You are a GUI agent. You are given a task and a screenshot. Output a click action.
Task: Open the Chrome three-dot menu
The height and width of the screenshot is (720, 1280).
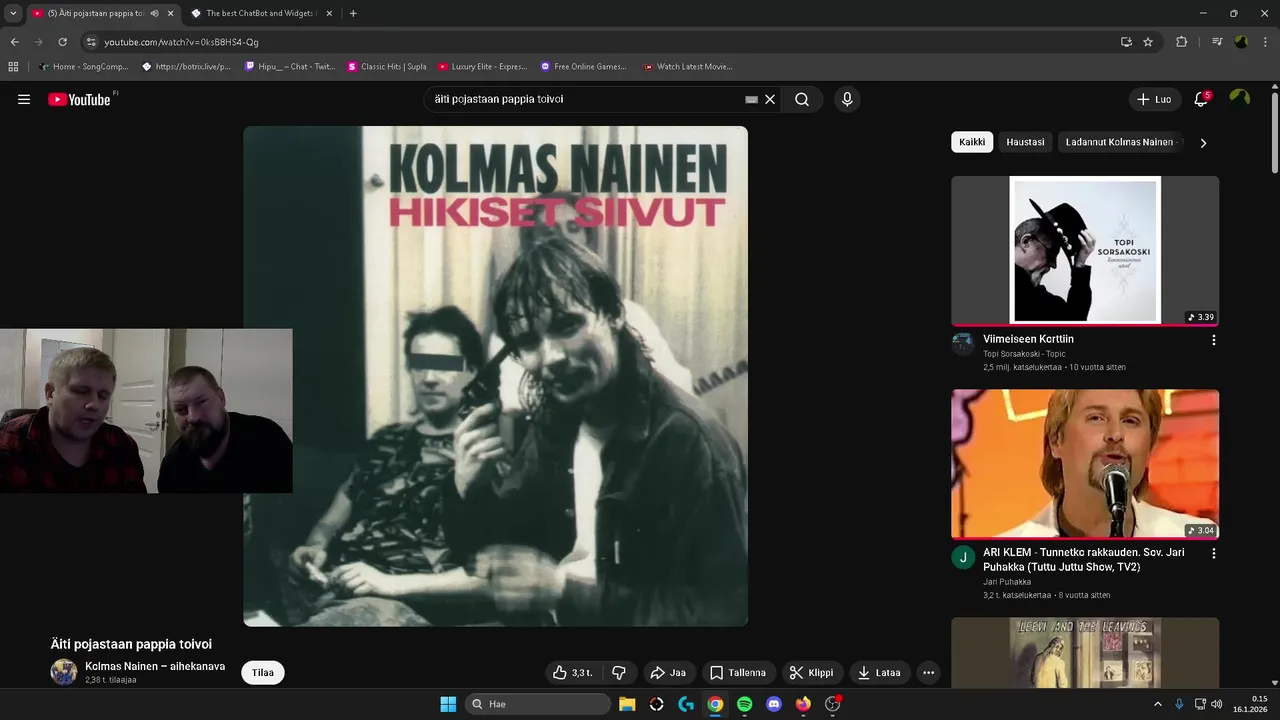[1265, 42]
